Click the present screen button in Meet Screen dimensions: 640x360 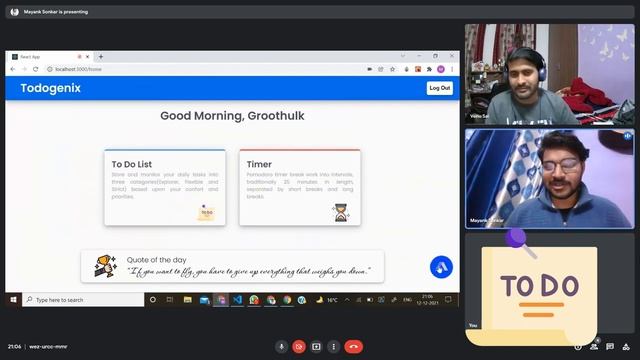point(316,347)
